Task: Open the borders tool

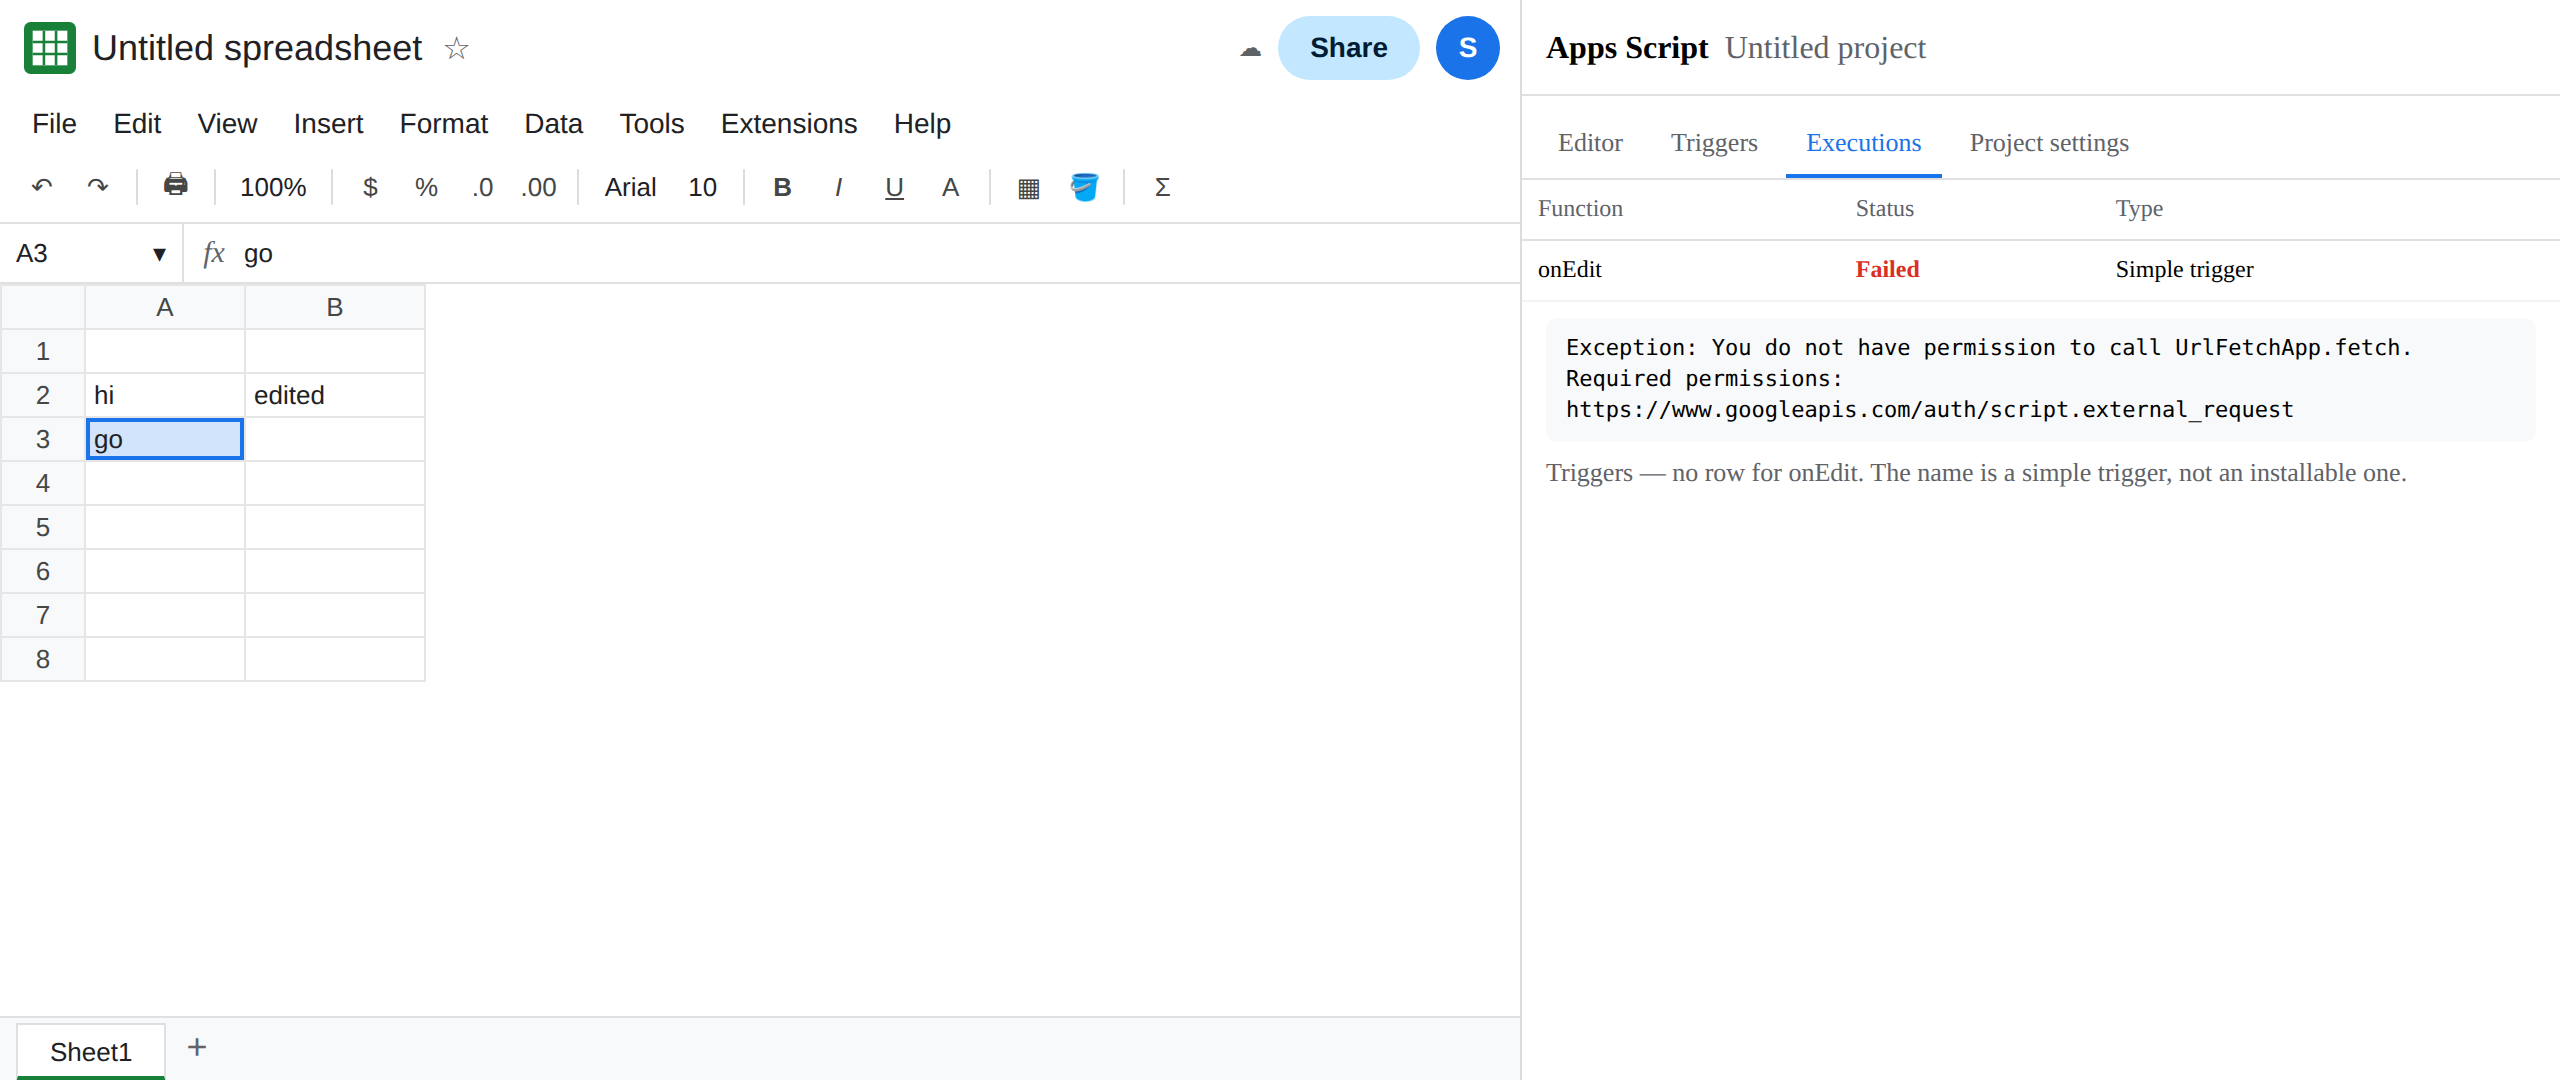Action: [x=1028, y=187]
